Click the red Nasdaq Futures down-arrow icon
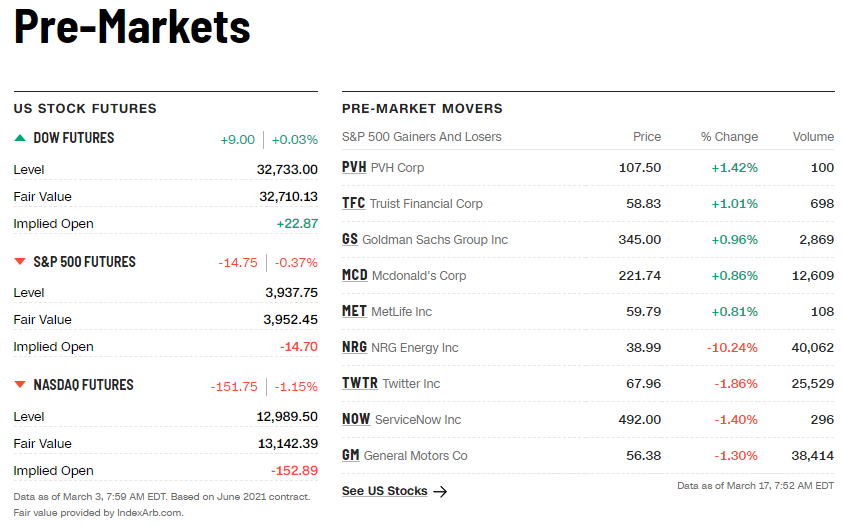The width and height of the screenshot is (842, 526). click(20, 385)
